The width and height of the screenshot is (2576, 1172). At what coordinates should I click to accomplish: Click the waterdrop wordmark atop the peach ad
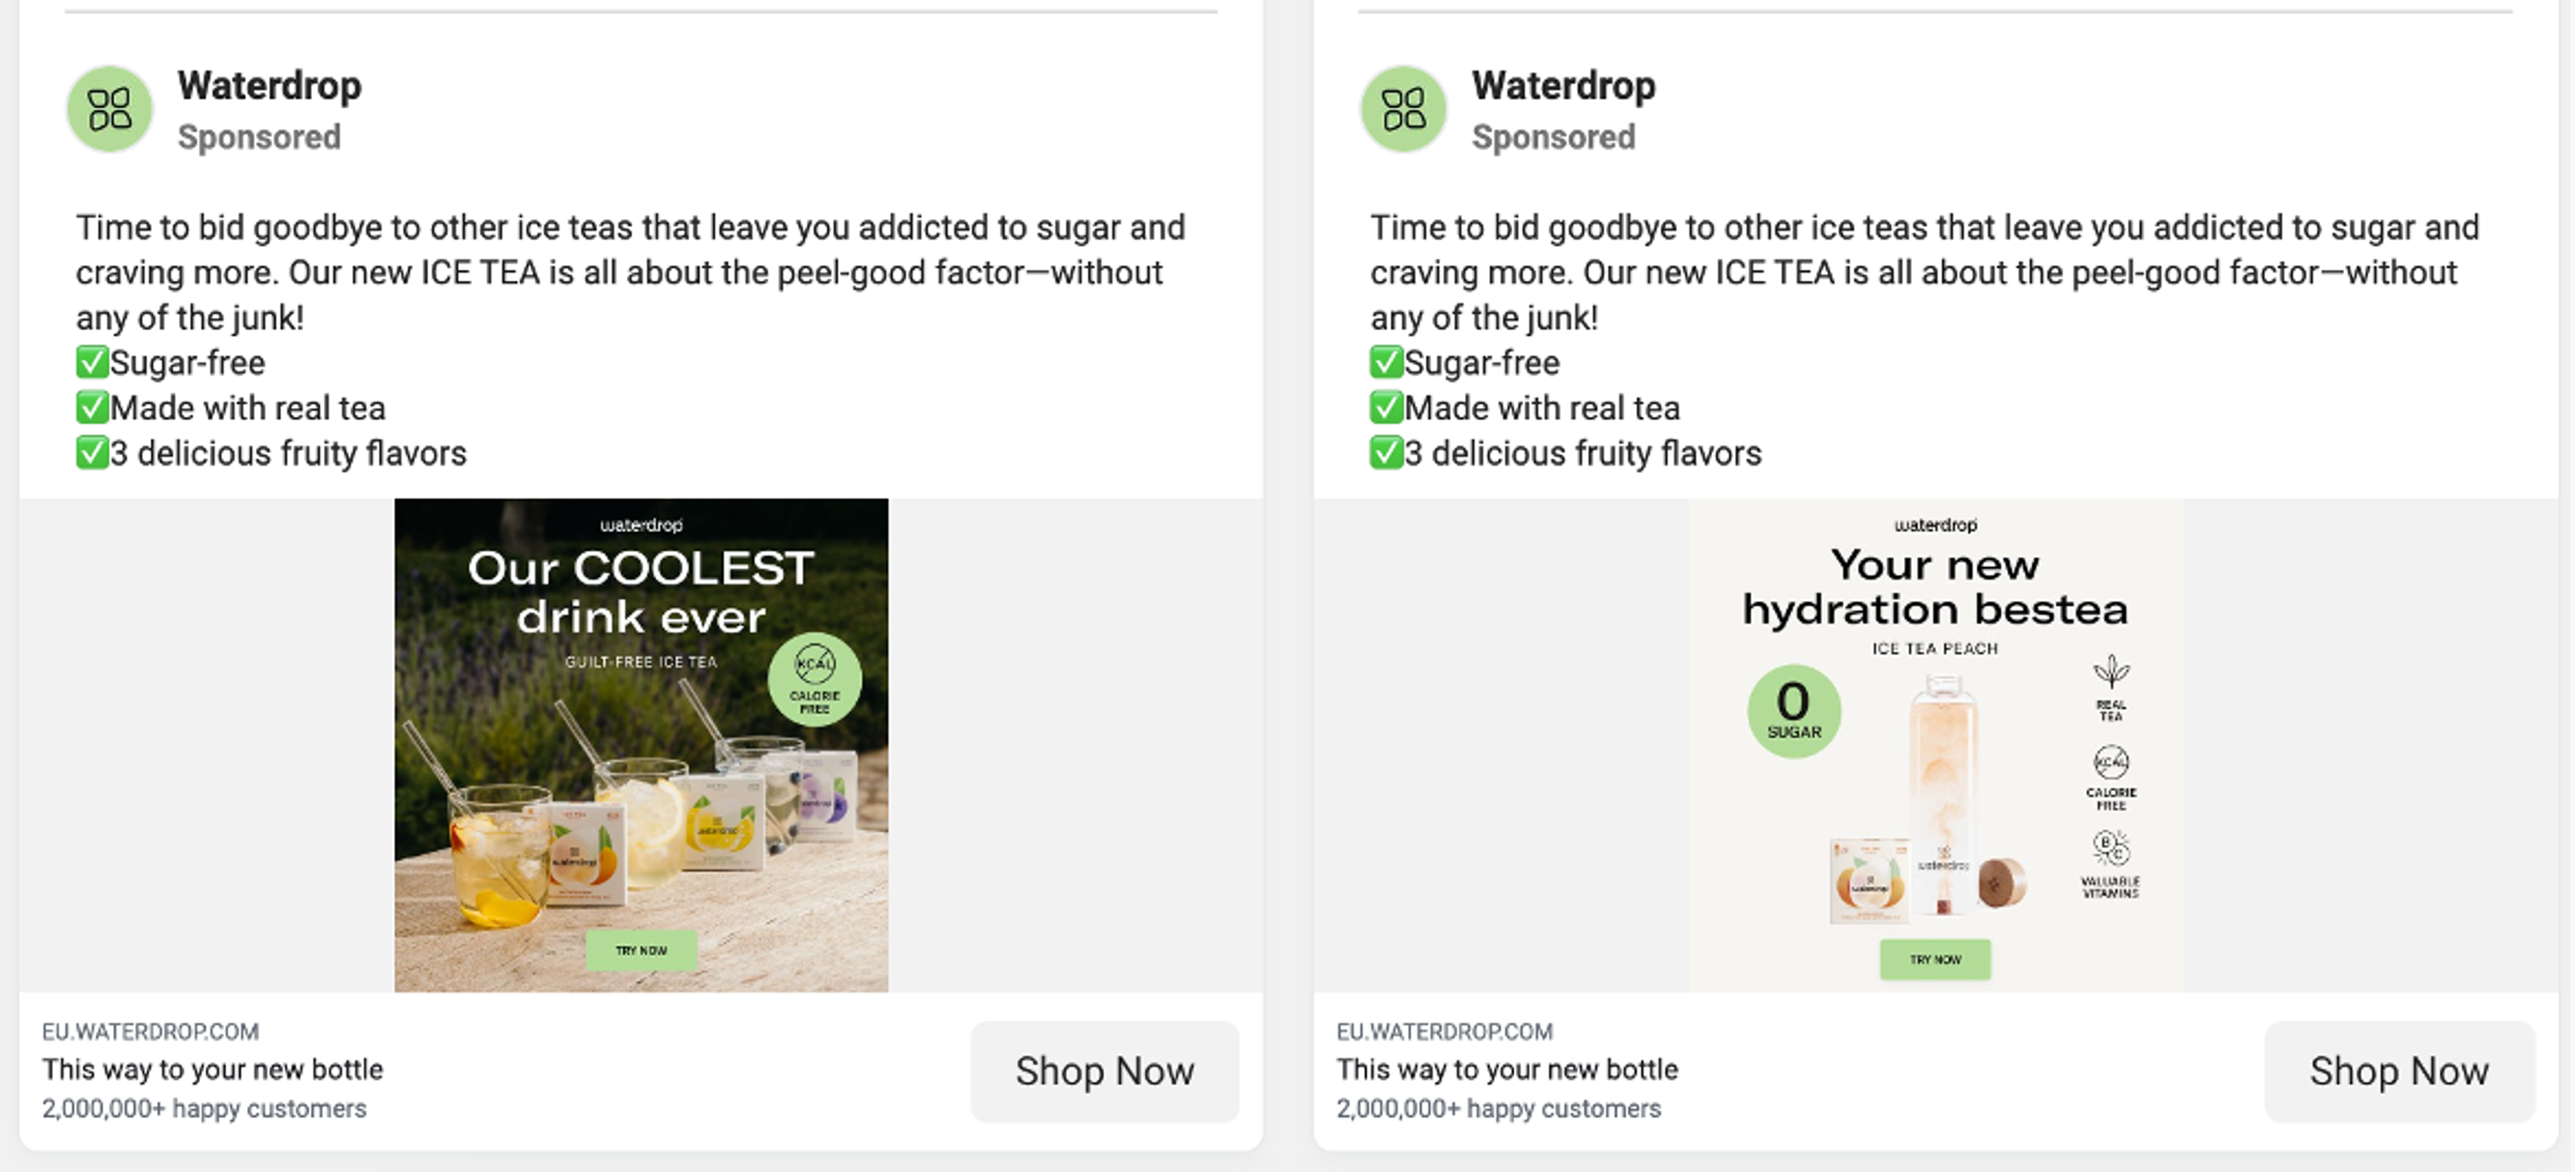pyautogui.click(x=1936, y=524)
